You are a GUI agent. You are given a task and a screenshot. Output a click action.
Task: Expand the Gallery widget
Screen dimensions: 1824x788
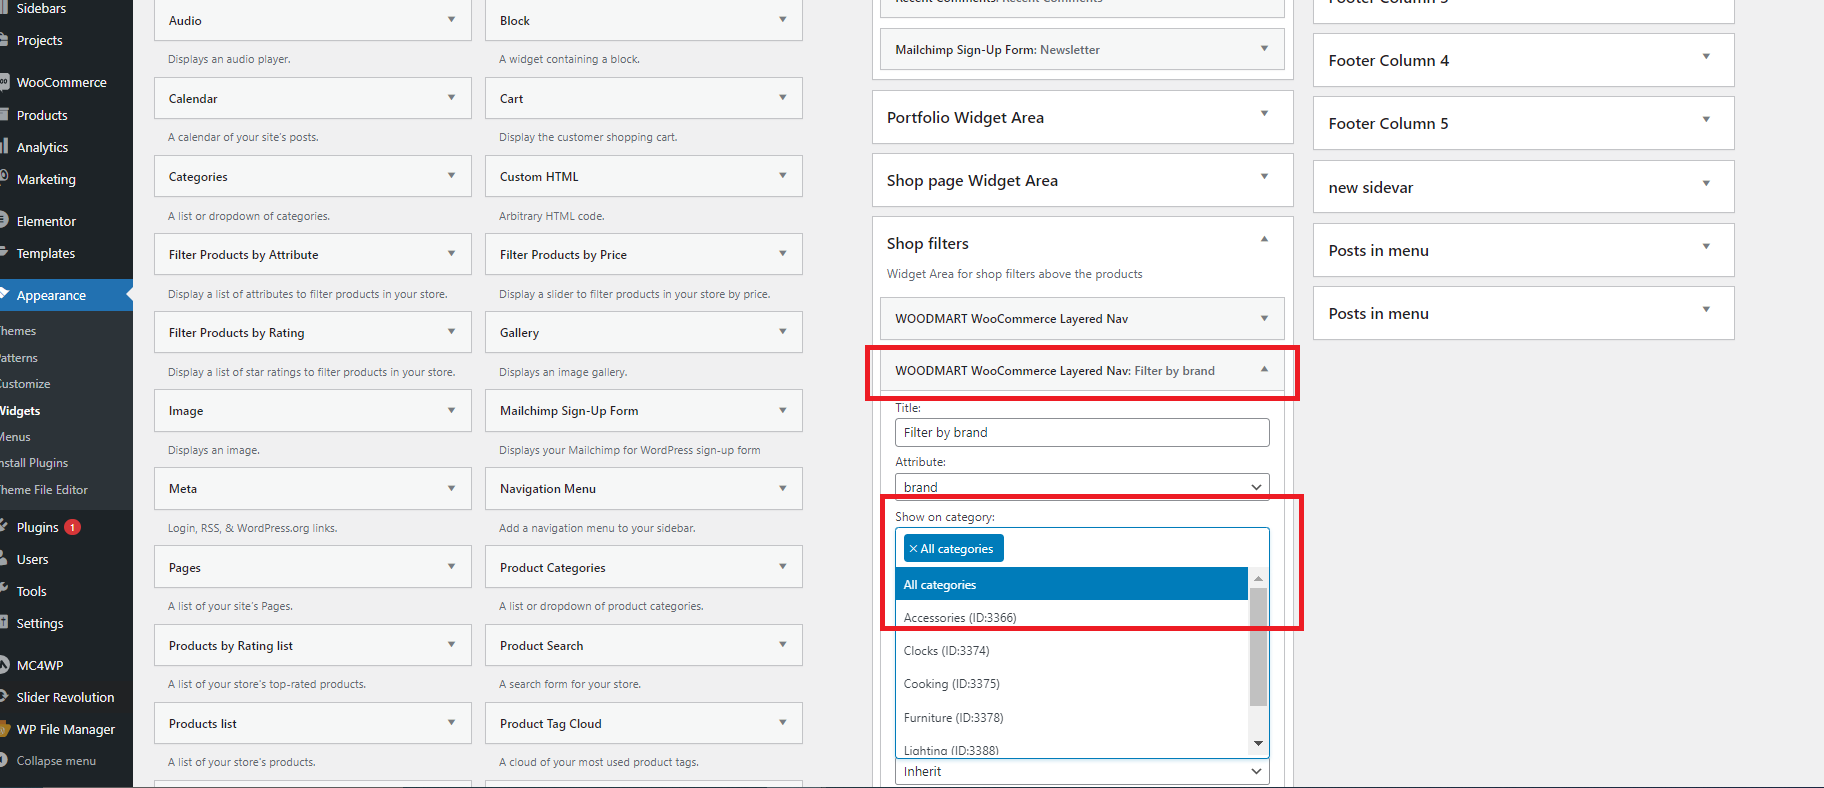(x=782, y=332)
